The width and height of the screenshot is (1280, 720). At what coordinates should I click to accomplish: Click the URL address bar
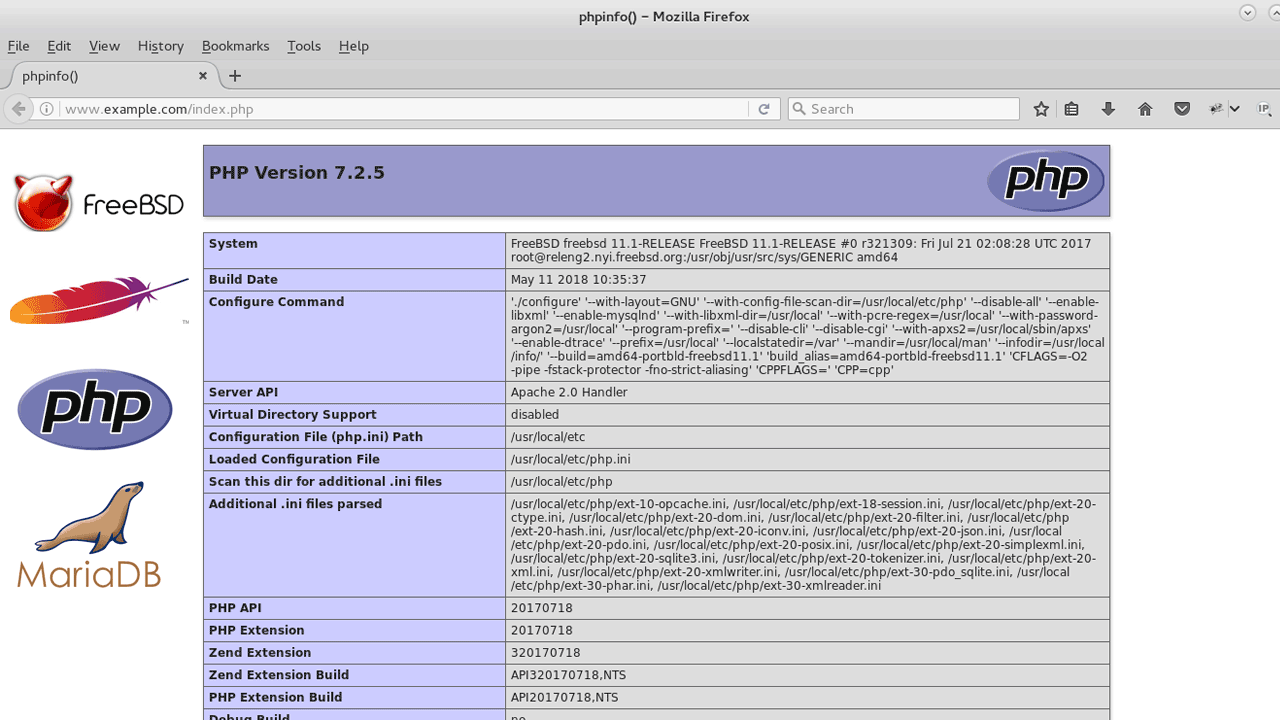pos(404,109)
